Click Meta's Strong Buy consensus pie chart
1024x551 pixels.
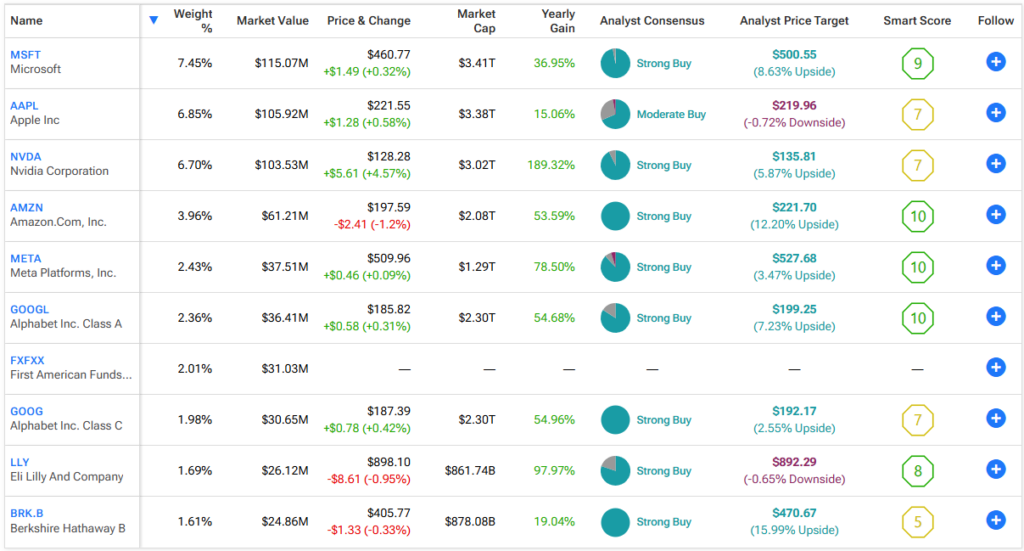point(615,267)
